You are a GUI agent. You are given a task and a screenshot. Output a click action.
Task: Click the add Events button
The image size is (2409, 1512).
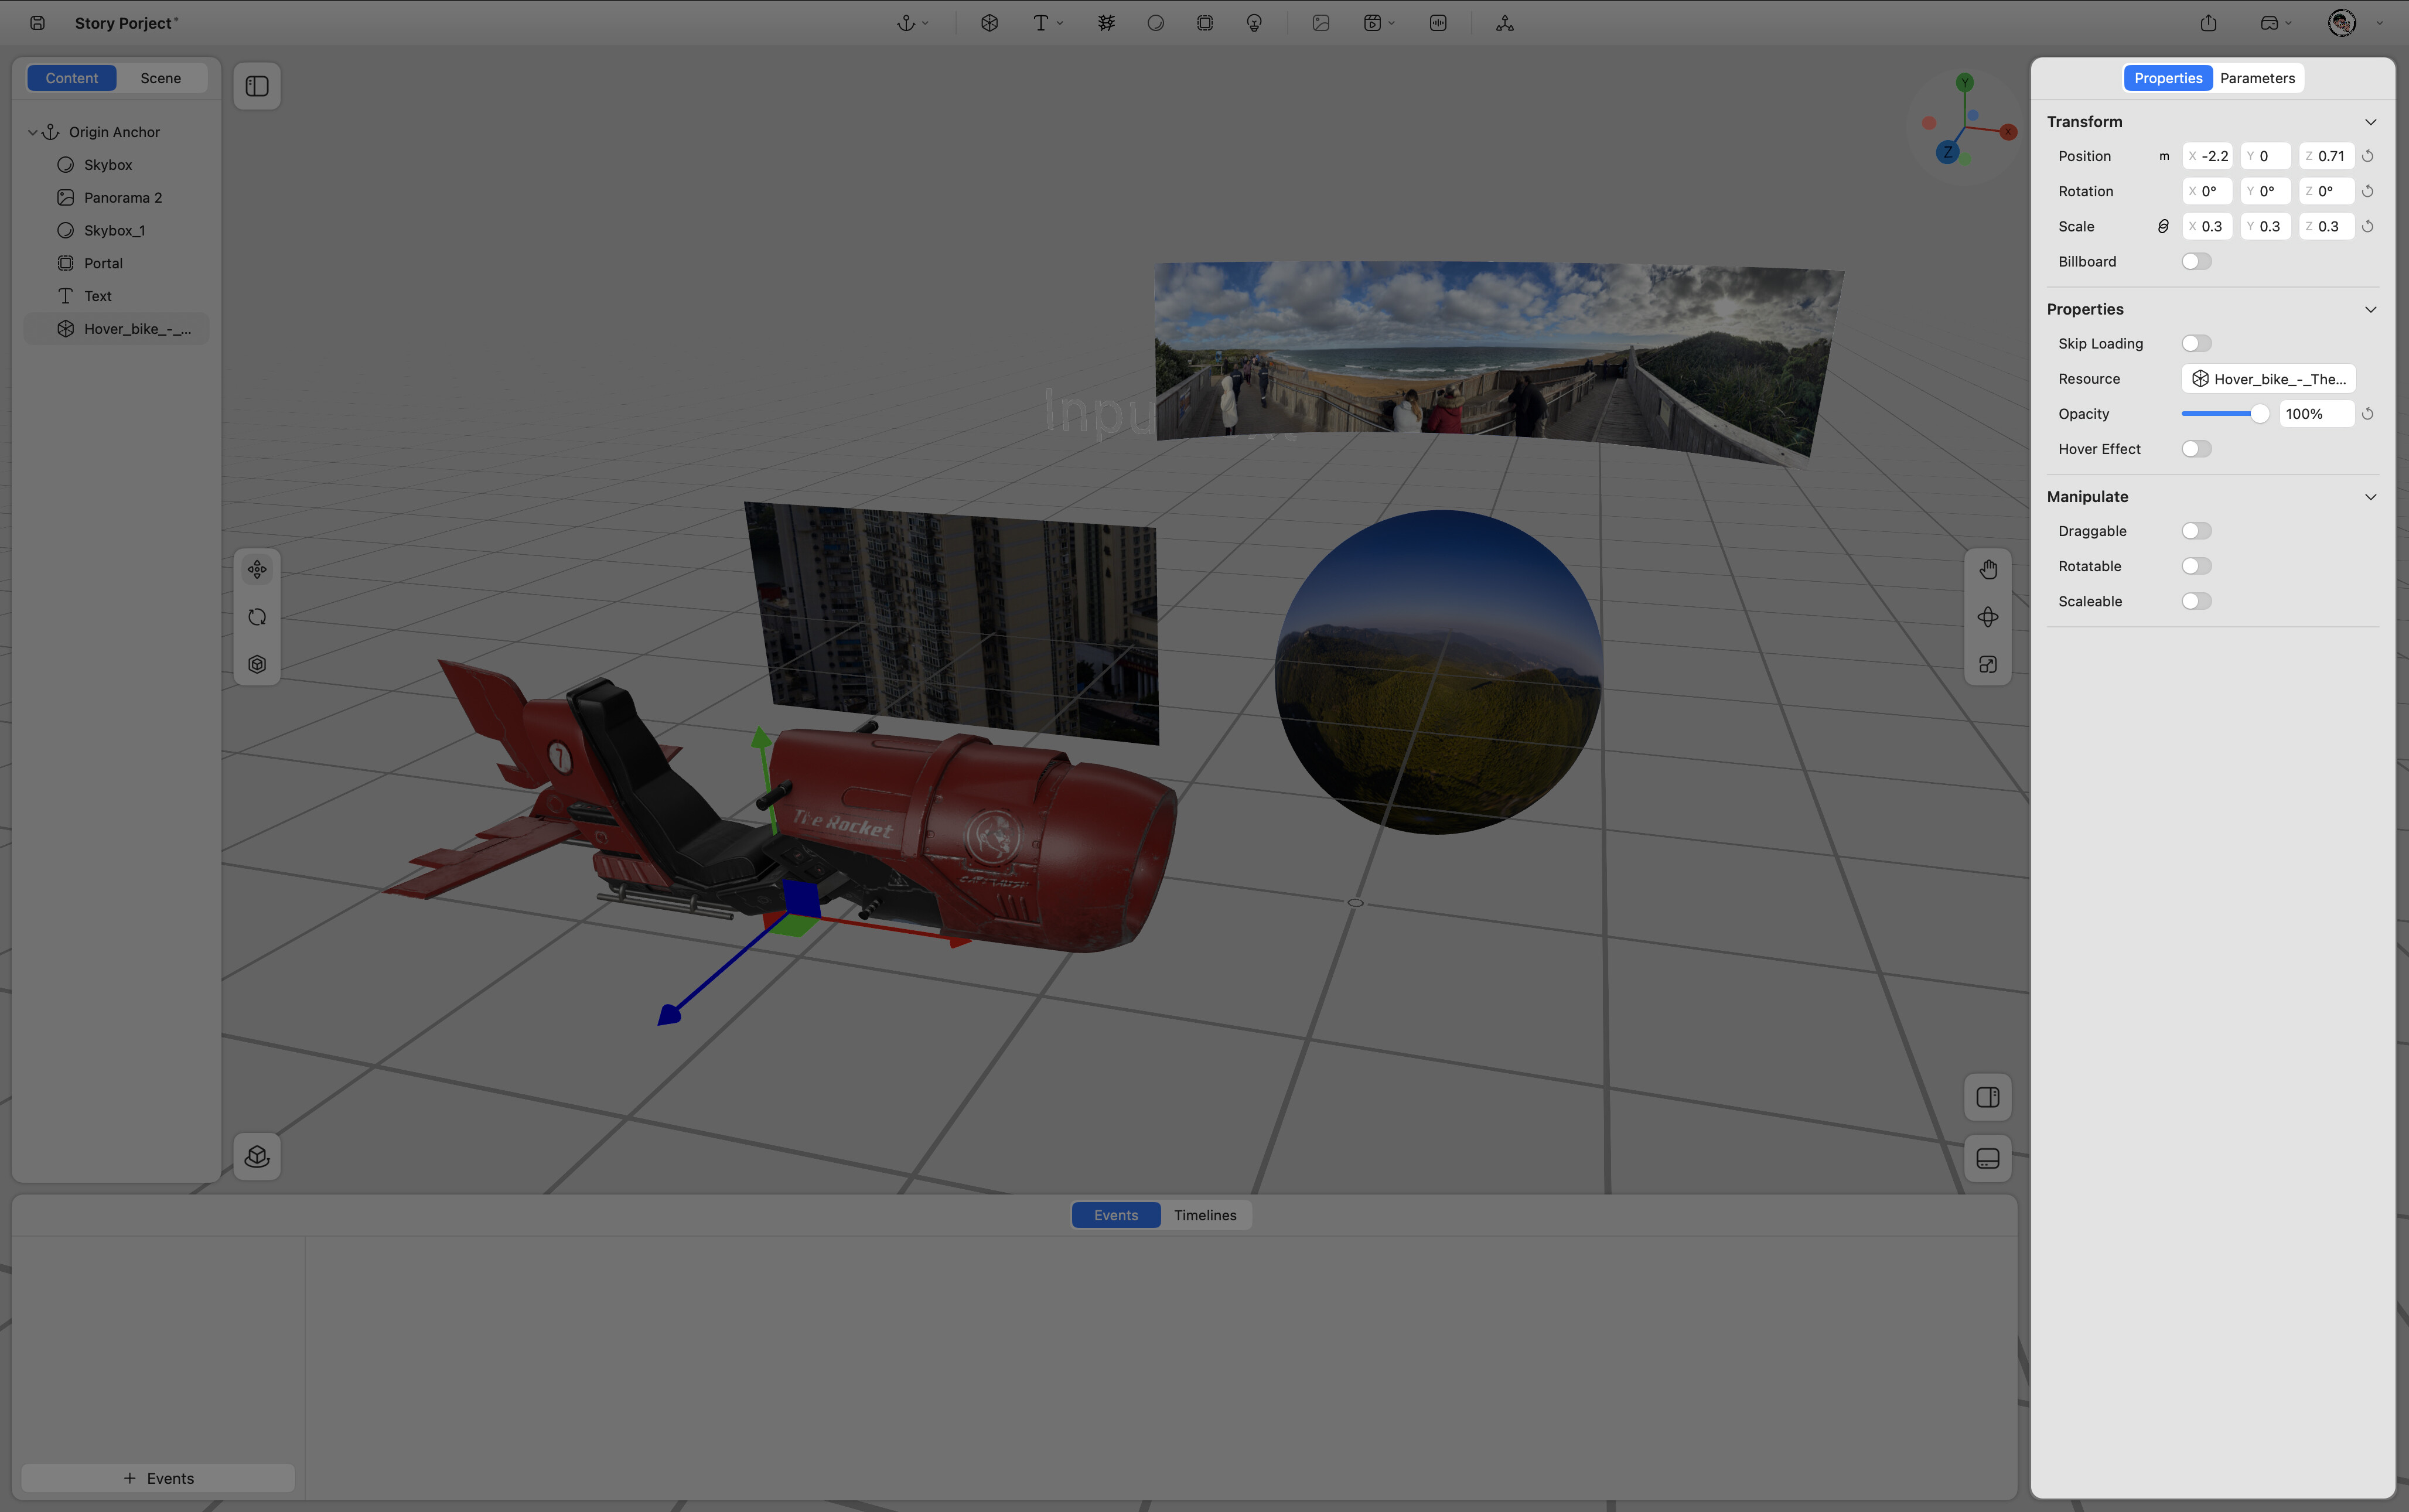tap(158, 1478)
